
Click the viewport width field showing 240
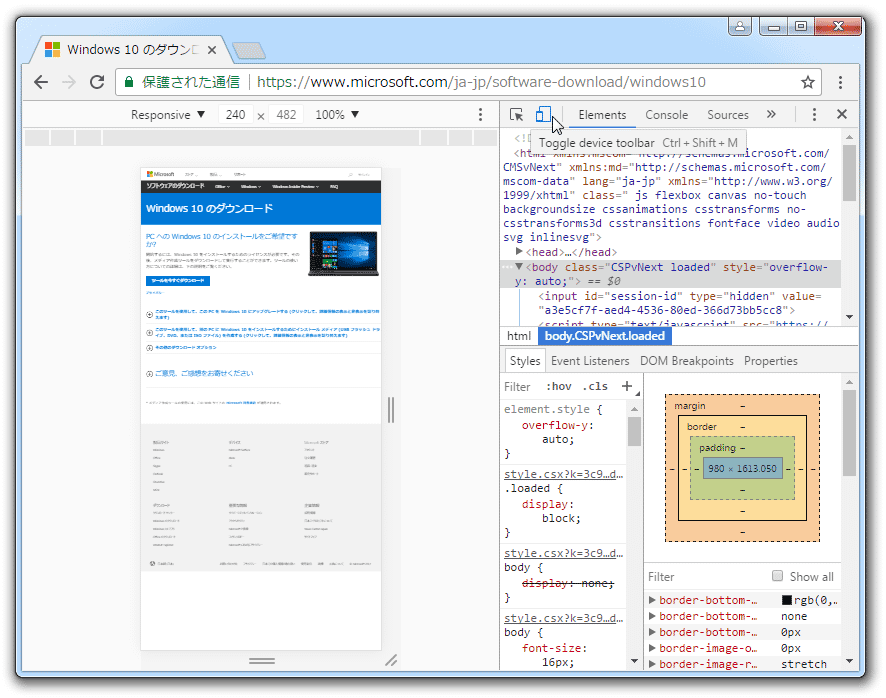pyautogui.click(x=236, y=115)
